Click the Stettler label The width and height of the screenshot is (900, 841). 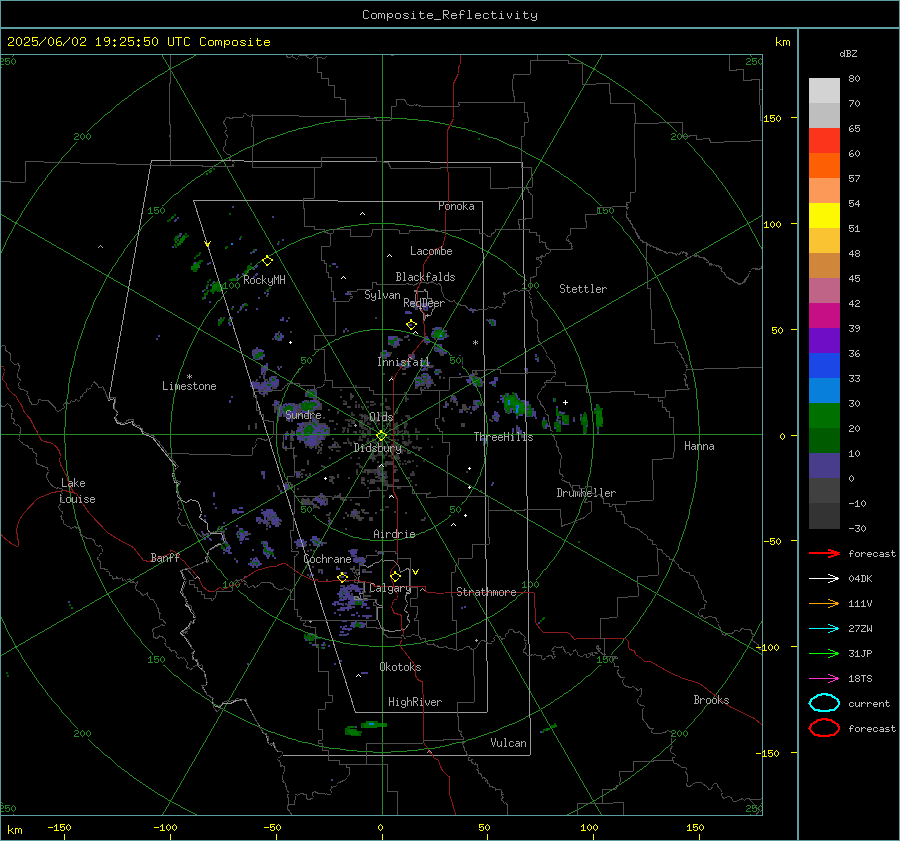pos(583,289)
